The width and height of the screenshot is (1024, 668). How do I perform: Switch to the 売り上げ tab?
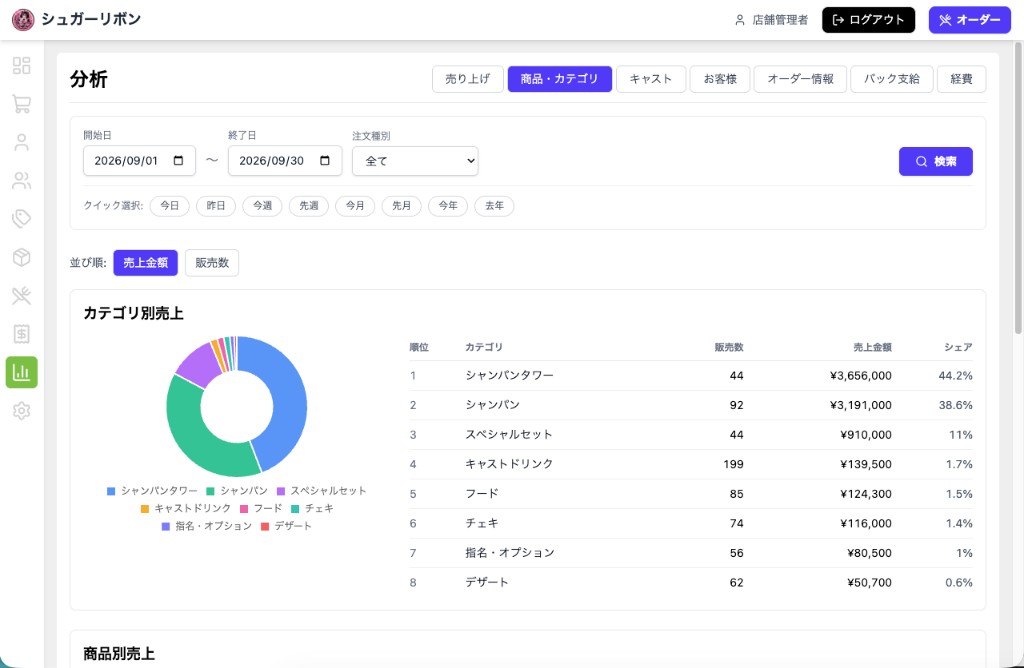tap(468, 79)
